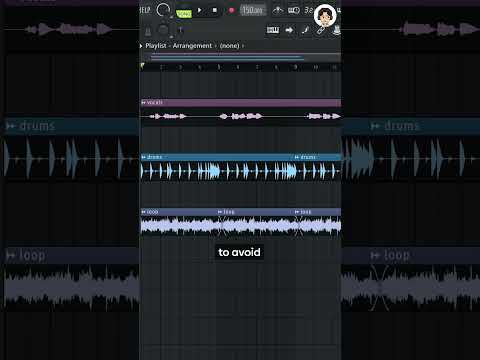Open the first loop clip menu icon
The height and width of the screenshot is (360, 480).
pyautogui.click(x=144, y=212)
